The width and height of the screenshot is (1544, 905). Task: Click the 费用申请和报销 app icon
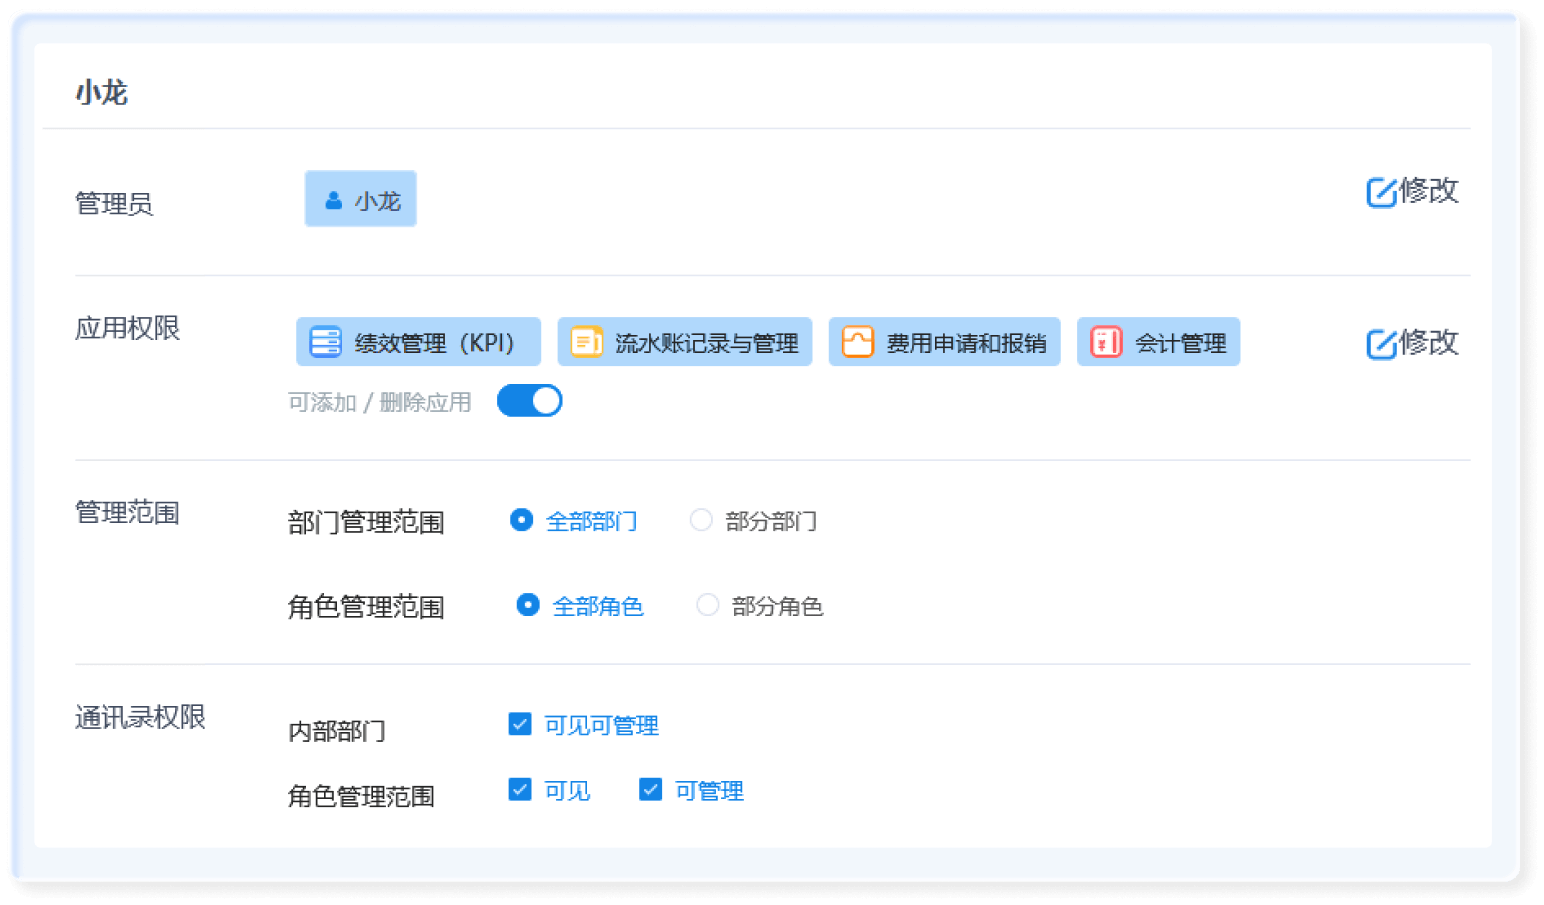(857, 342)
